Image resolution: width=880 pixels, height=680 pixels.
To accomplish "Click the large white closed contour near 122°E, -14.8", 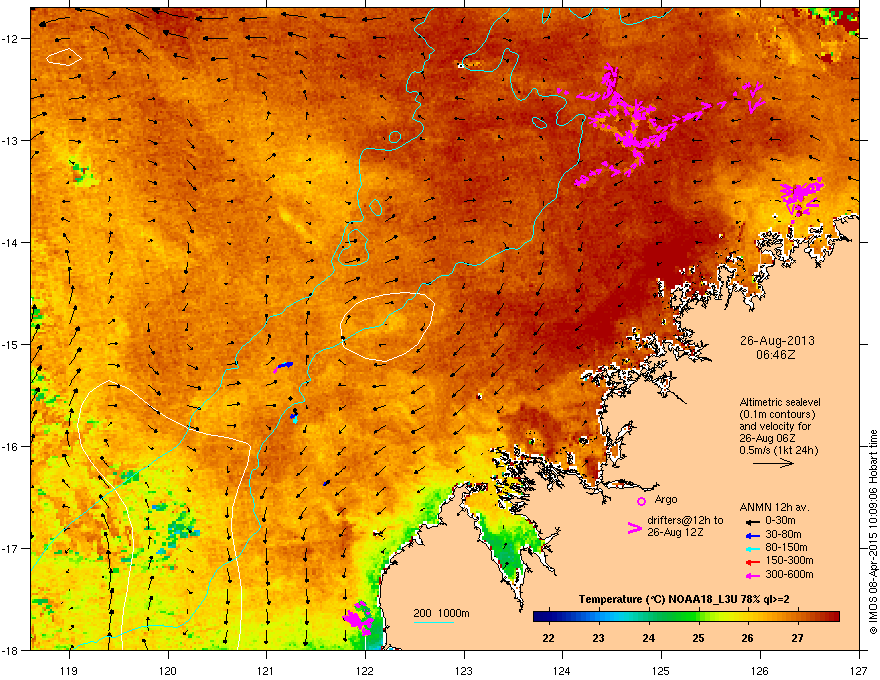I will click(x=387, y=327).
